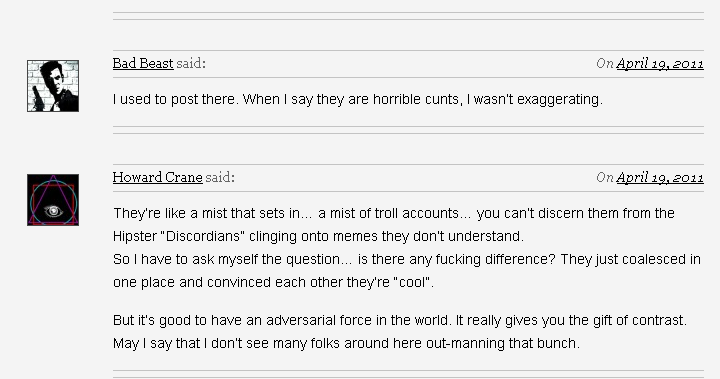Viewport: 720px width, 379px height.
Task: Click the phrase 'wasn't exaggerating' in Bad Beast's comment
Action: click(x=538, y=99)
